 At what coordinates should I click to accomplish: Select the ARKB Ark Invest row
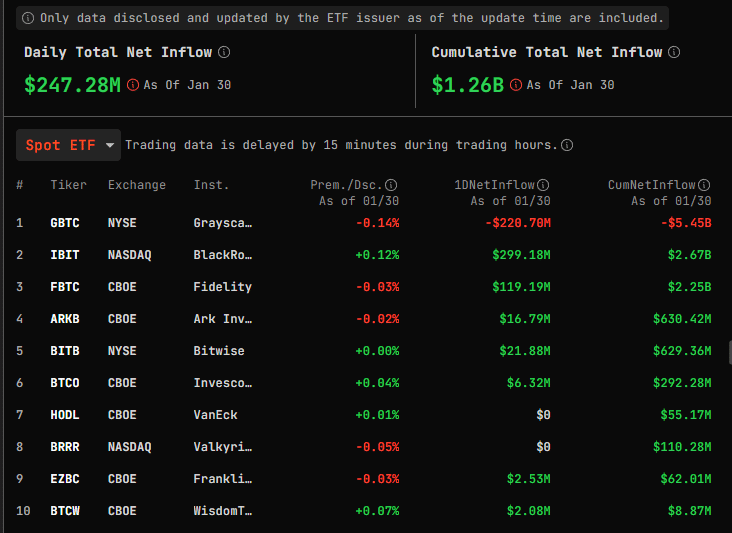tap(364, 319)
